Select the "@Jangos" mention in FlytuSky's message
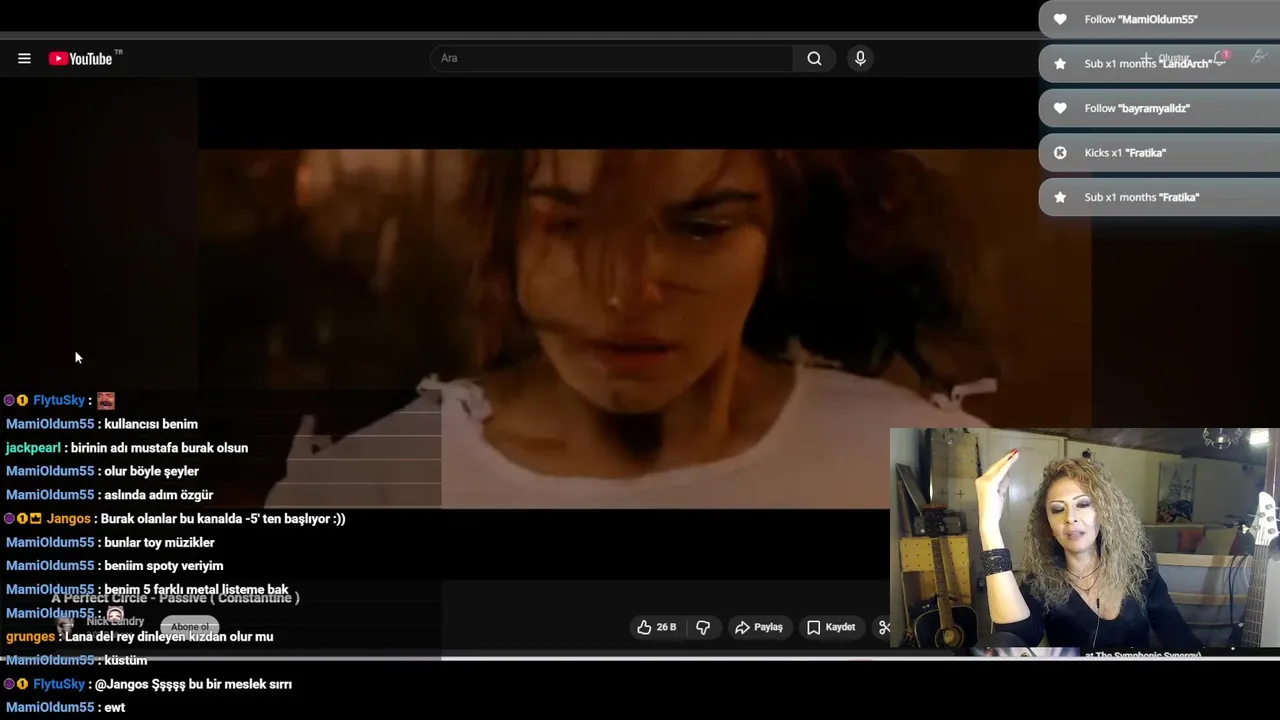Viewport: 1280px width, 720px height. click(x=120, y=685)
